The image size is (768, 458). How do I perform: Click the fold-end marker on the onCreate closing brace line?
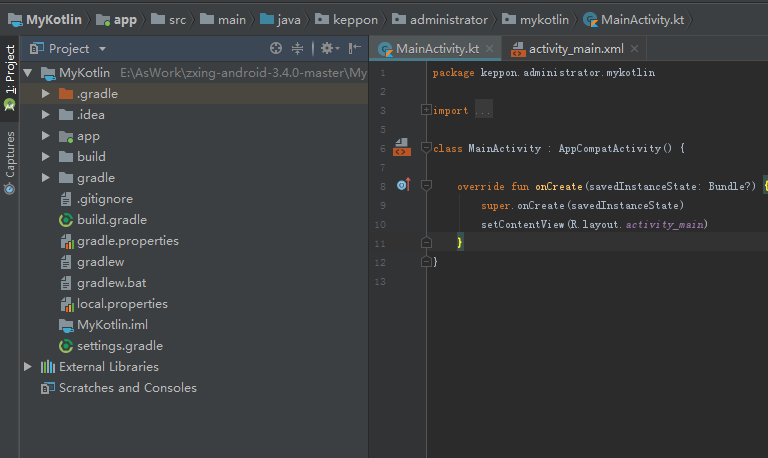pyautogui.click(x=426, y=242)
